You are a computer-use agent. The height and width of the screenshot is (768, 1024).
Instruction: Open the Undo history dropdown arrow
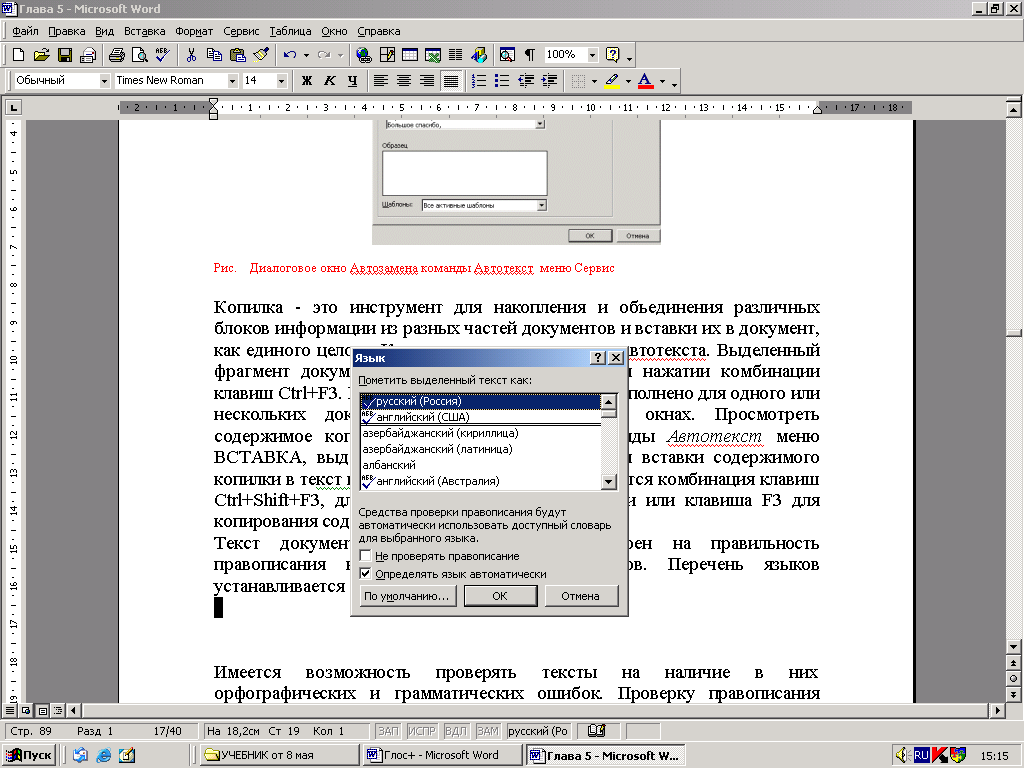(306, 56)
